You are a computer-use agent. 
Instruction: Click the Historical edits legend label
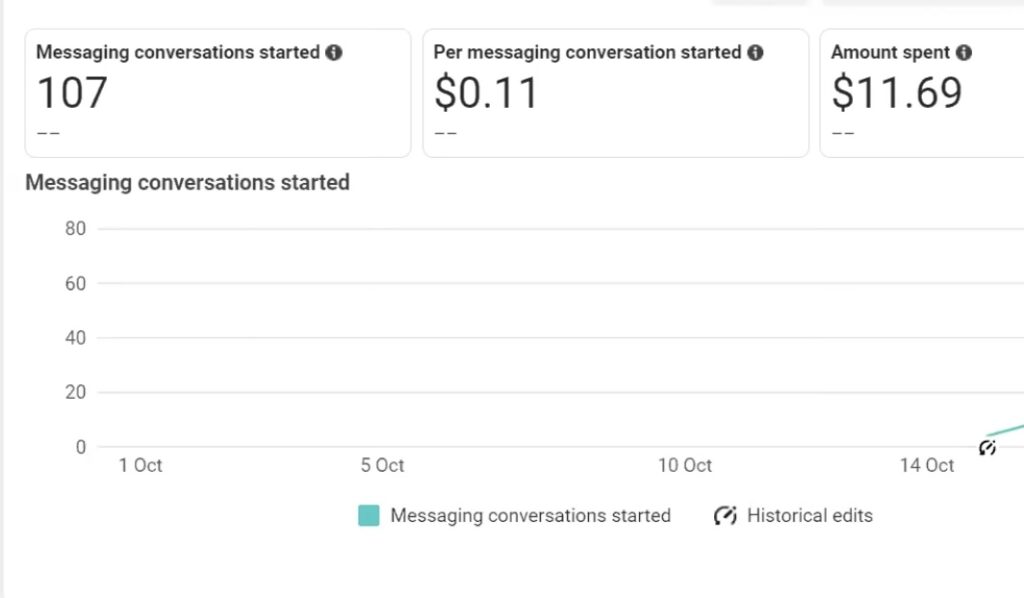[x=810, y=515]
